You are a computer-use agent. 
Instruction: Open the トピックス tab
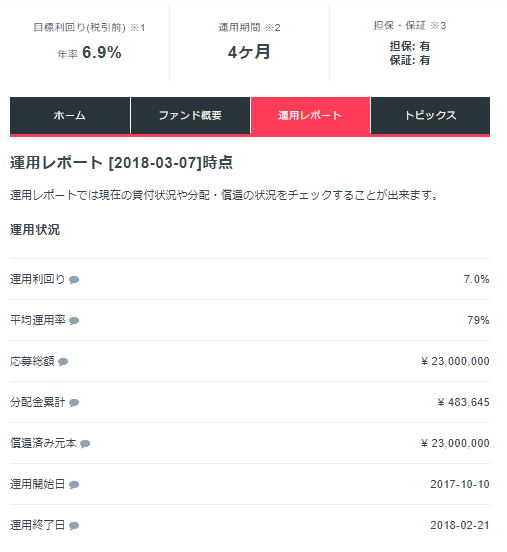430,115
